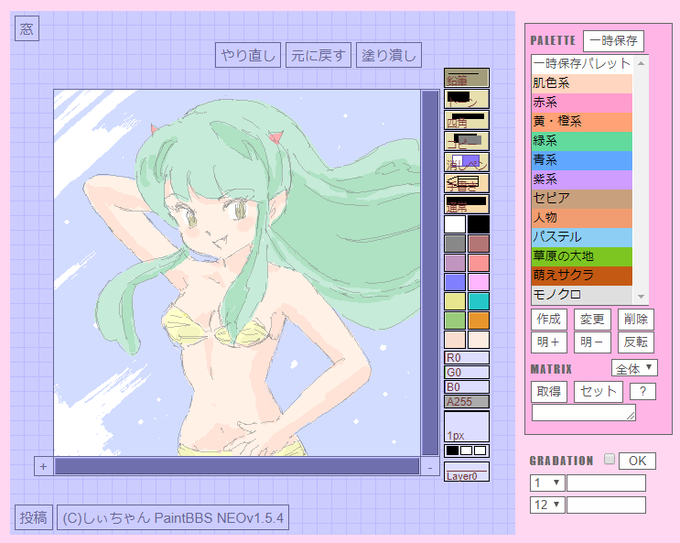Image resolution: width=680 pixels, height=543 pixels.
Task: Click the G0 green value slider
Action: 467,372
